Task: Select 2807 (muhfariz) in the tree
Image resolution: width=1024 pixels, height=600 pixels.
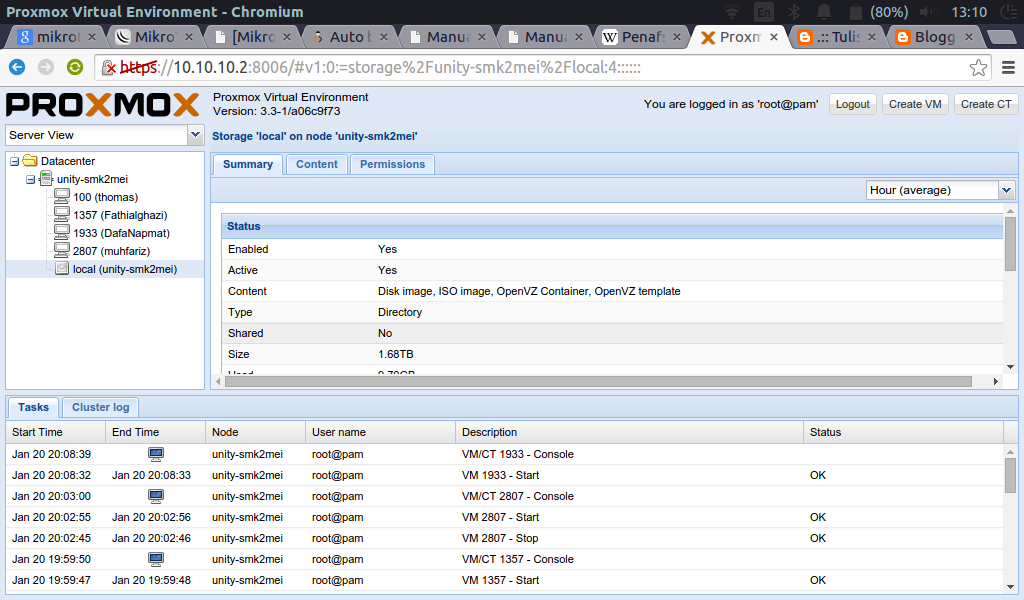Action: pyautogui.click(x=111, y=251)
